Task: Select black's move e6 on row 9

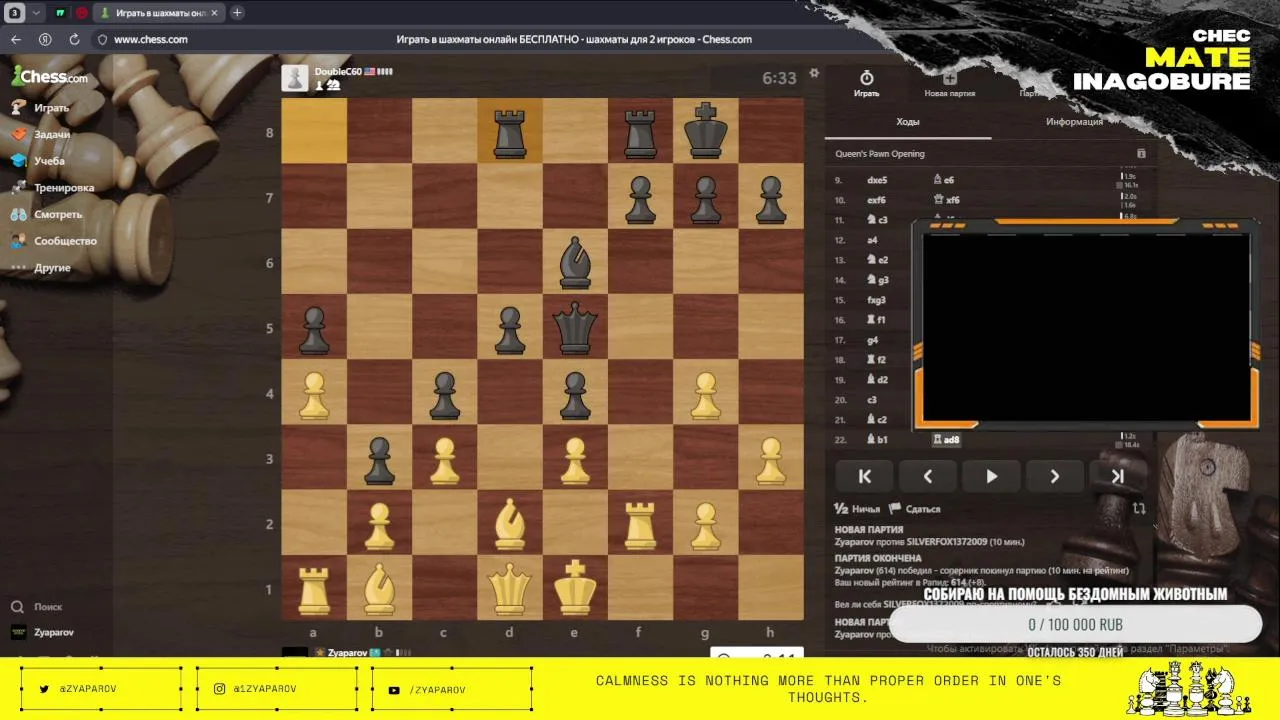Action: 944,180
